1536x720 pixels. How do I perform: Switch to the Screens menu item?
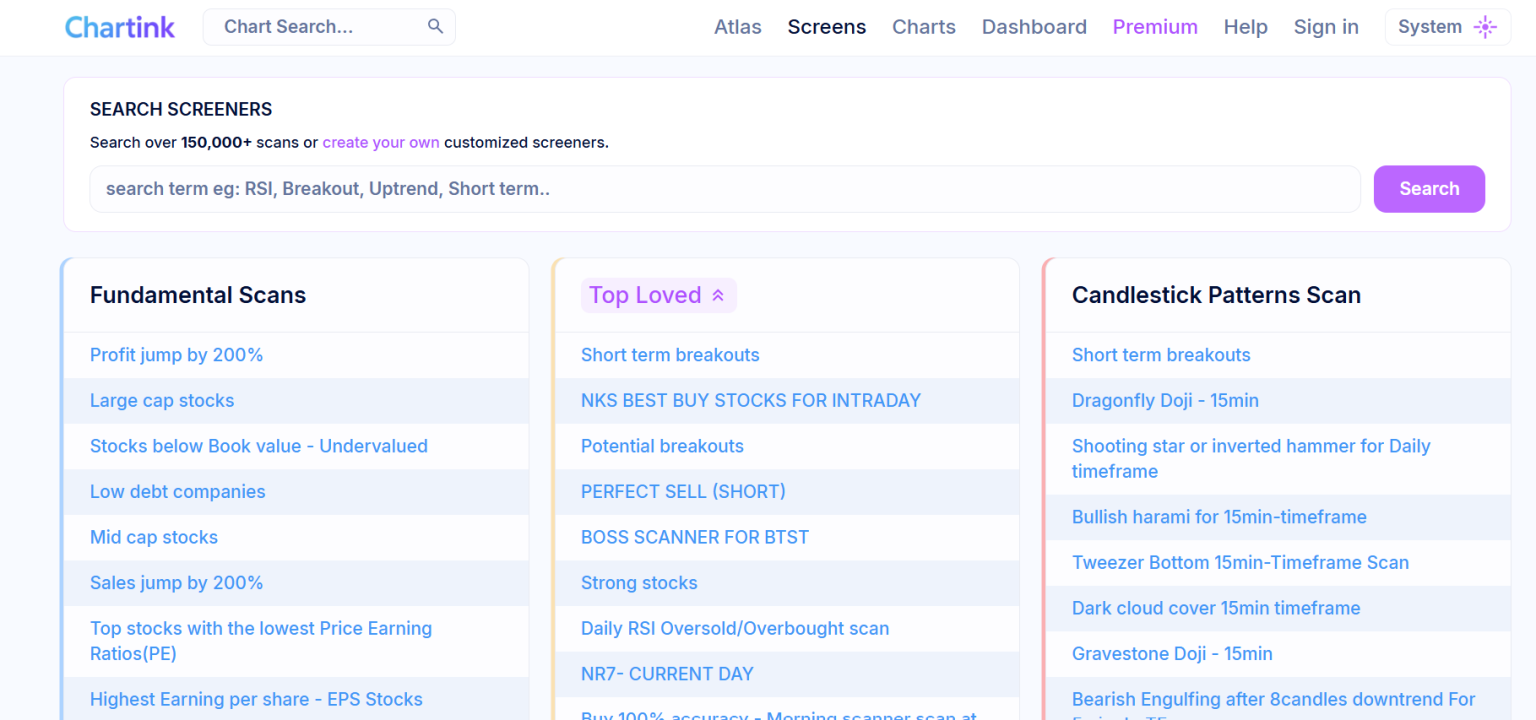(826, 27)
